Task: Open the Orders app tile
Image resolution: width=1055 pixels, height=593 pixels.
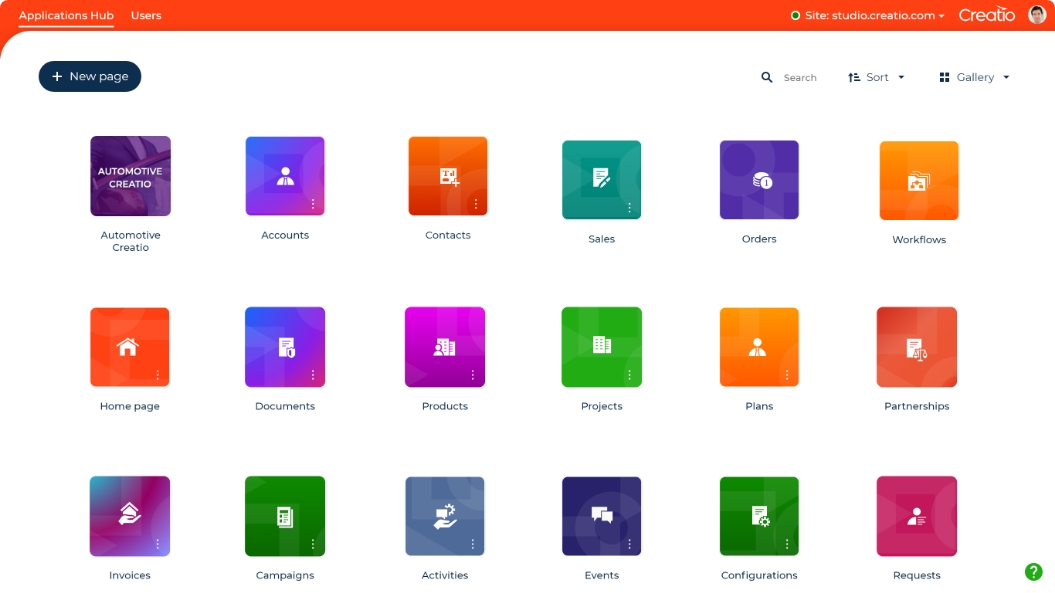Action: (759, 180)
